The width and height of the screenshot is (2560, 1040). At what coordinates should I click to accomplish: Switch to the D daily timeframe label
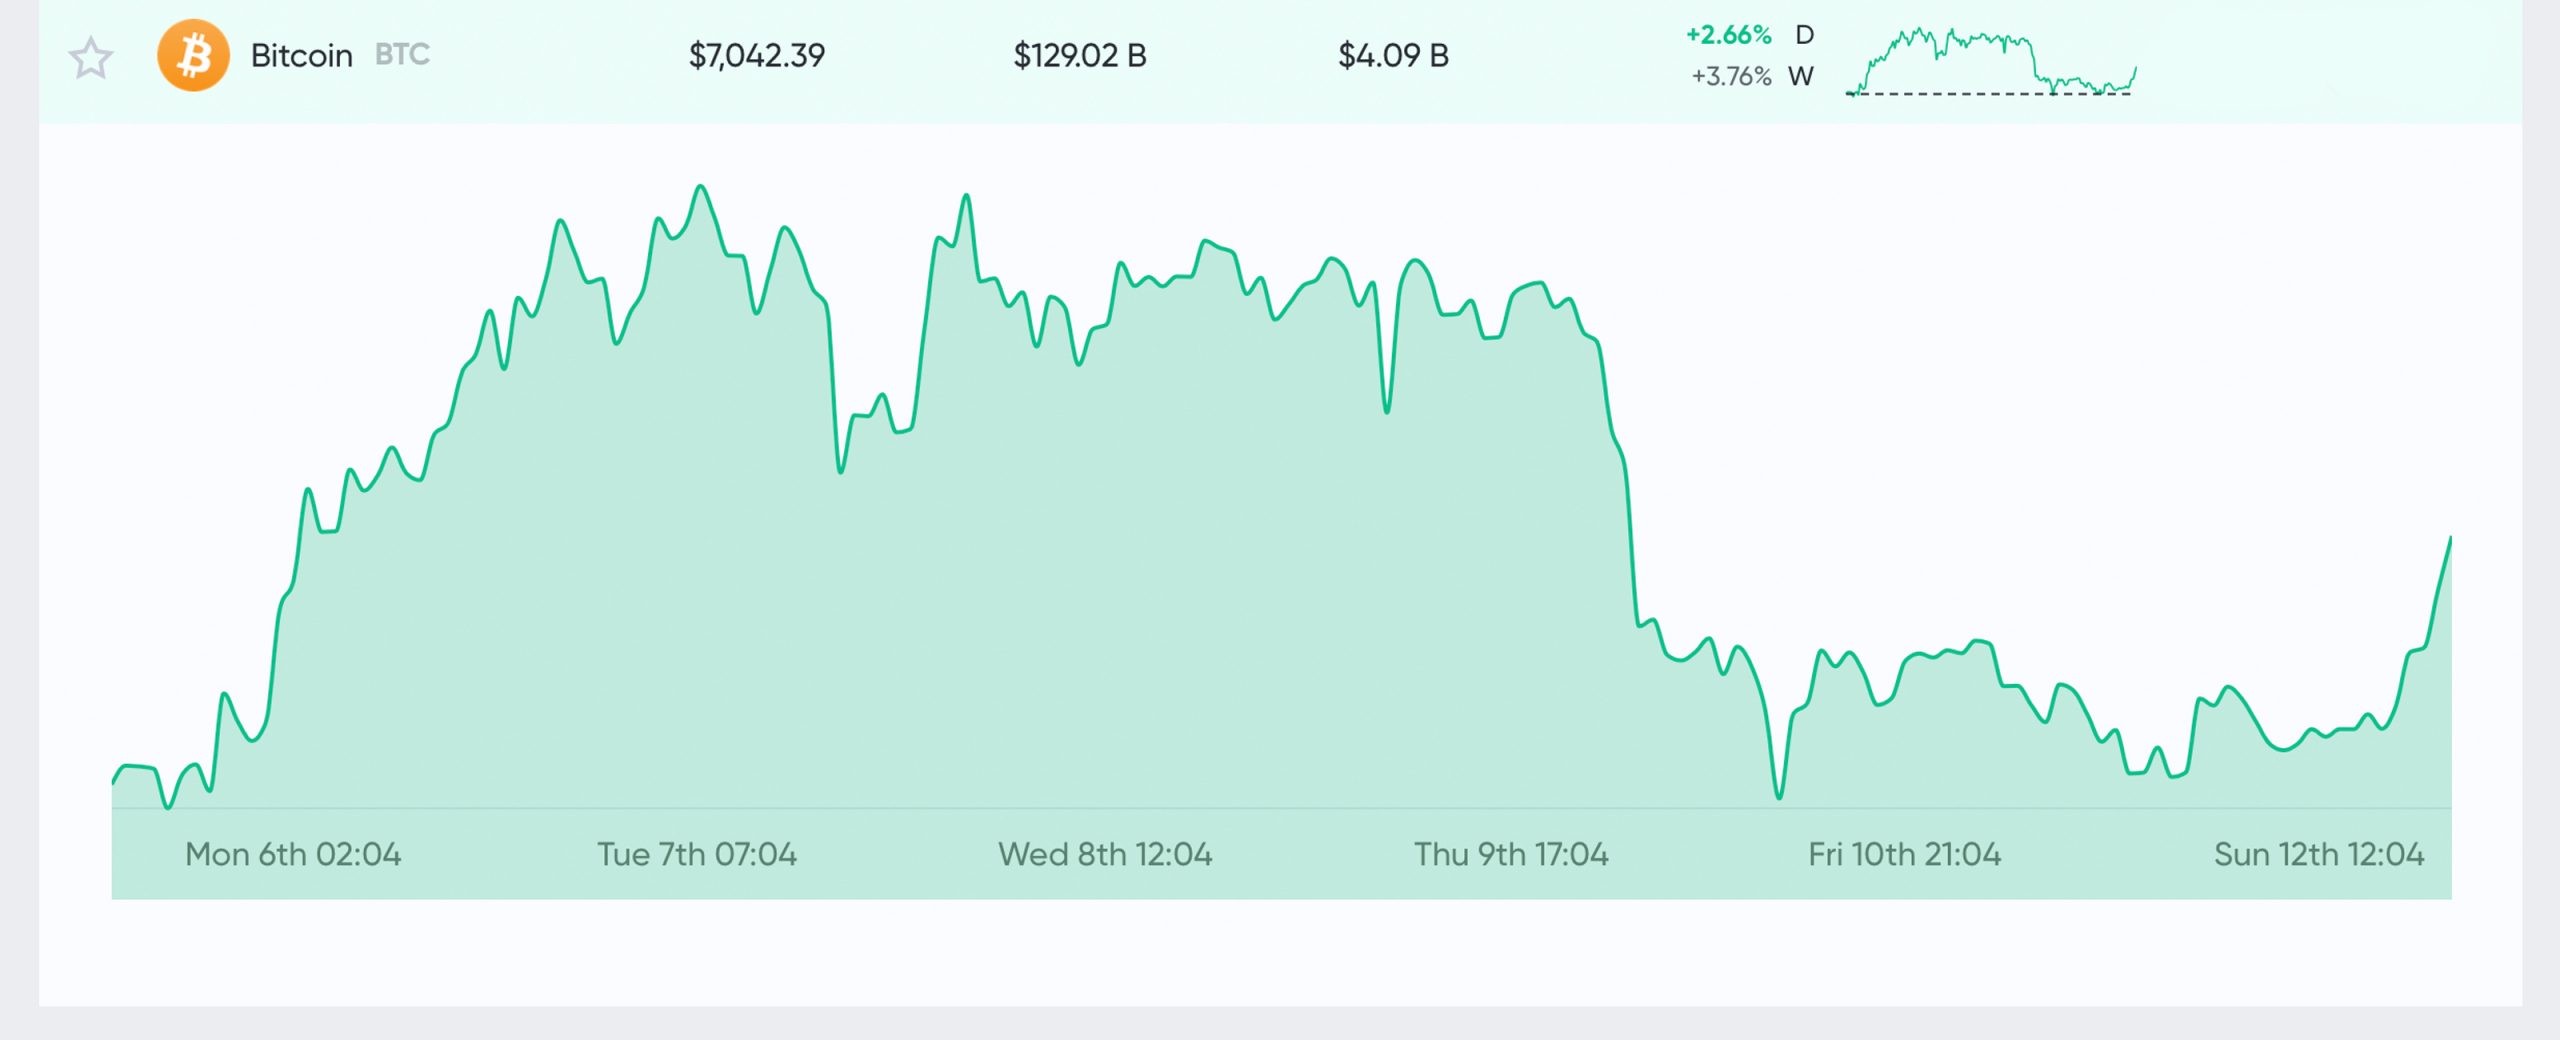click(1804, 35)
